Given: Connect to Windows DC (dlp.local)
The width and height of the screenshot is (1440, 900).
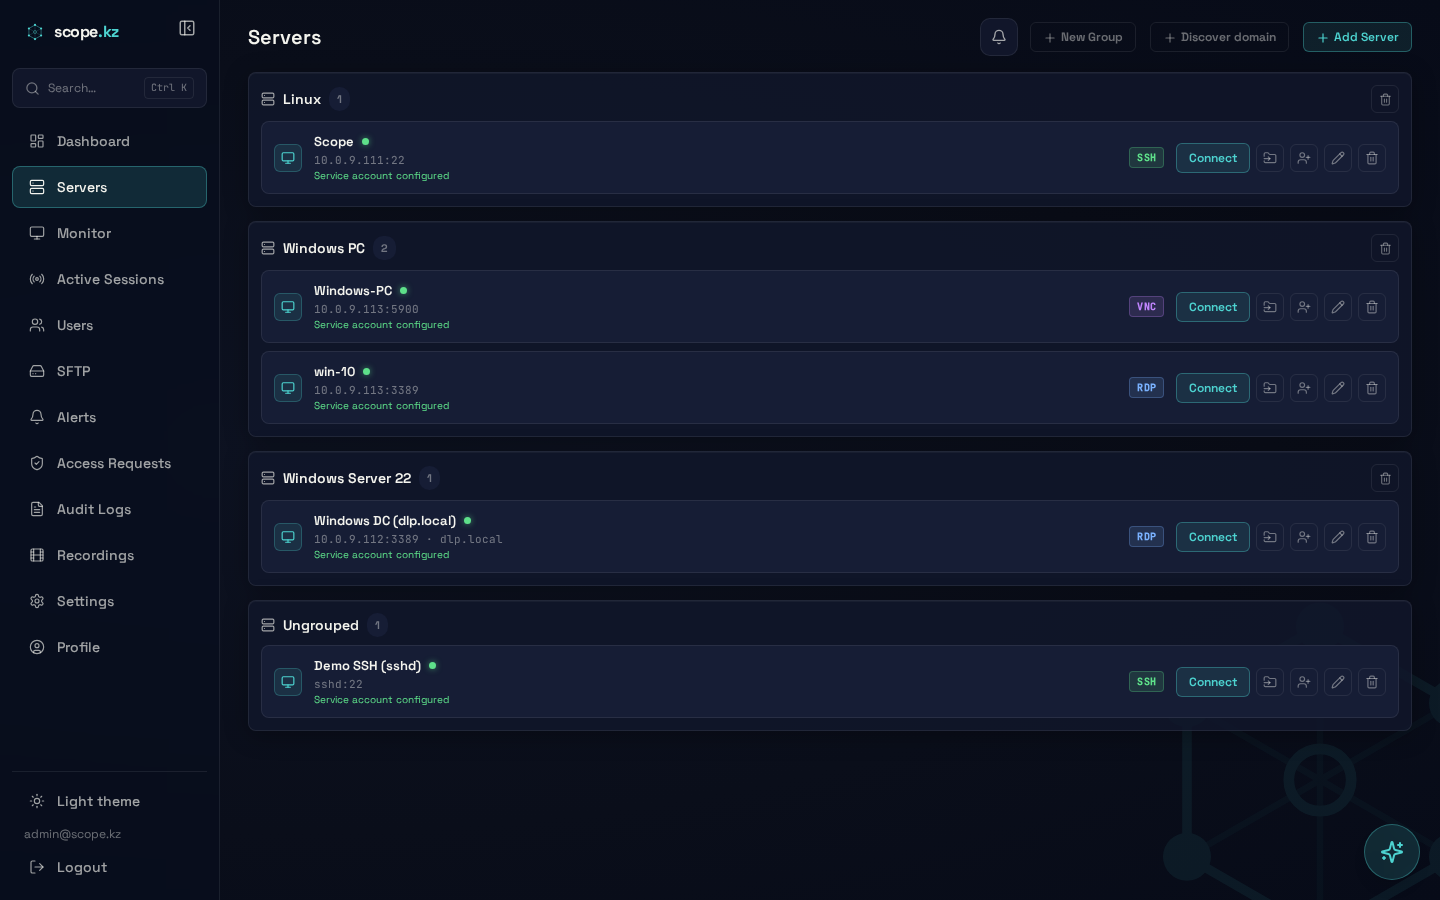Looking at the screenshot, I should pyautogui.click(x=1213, y=537).
